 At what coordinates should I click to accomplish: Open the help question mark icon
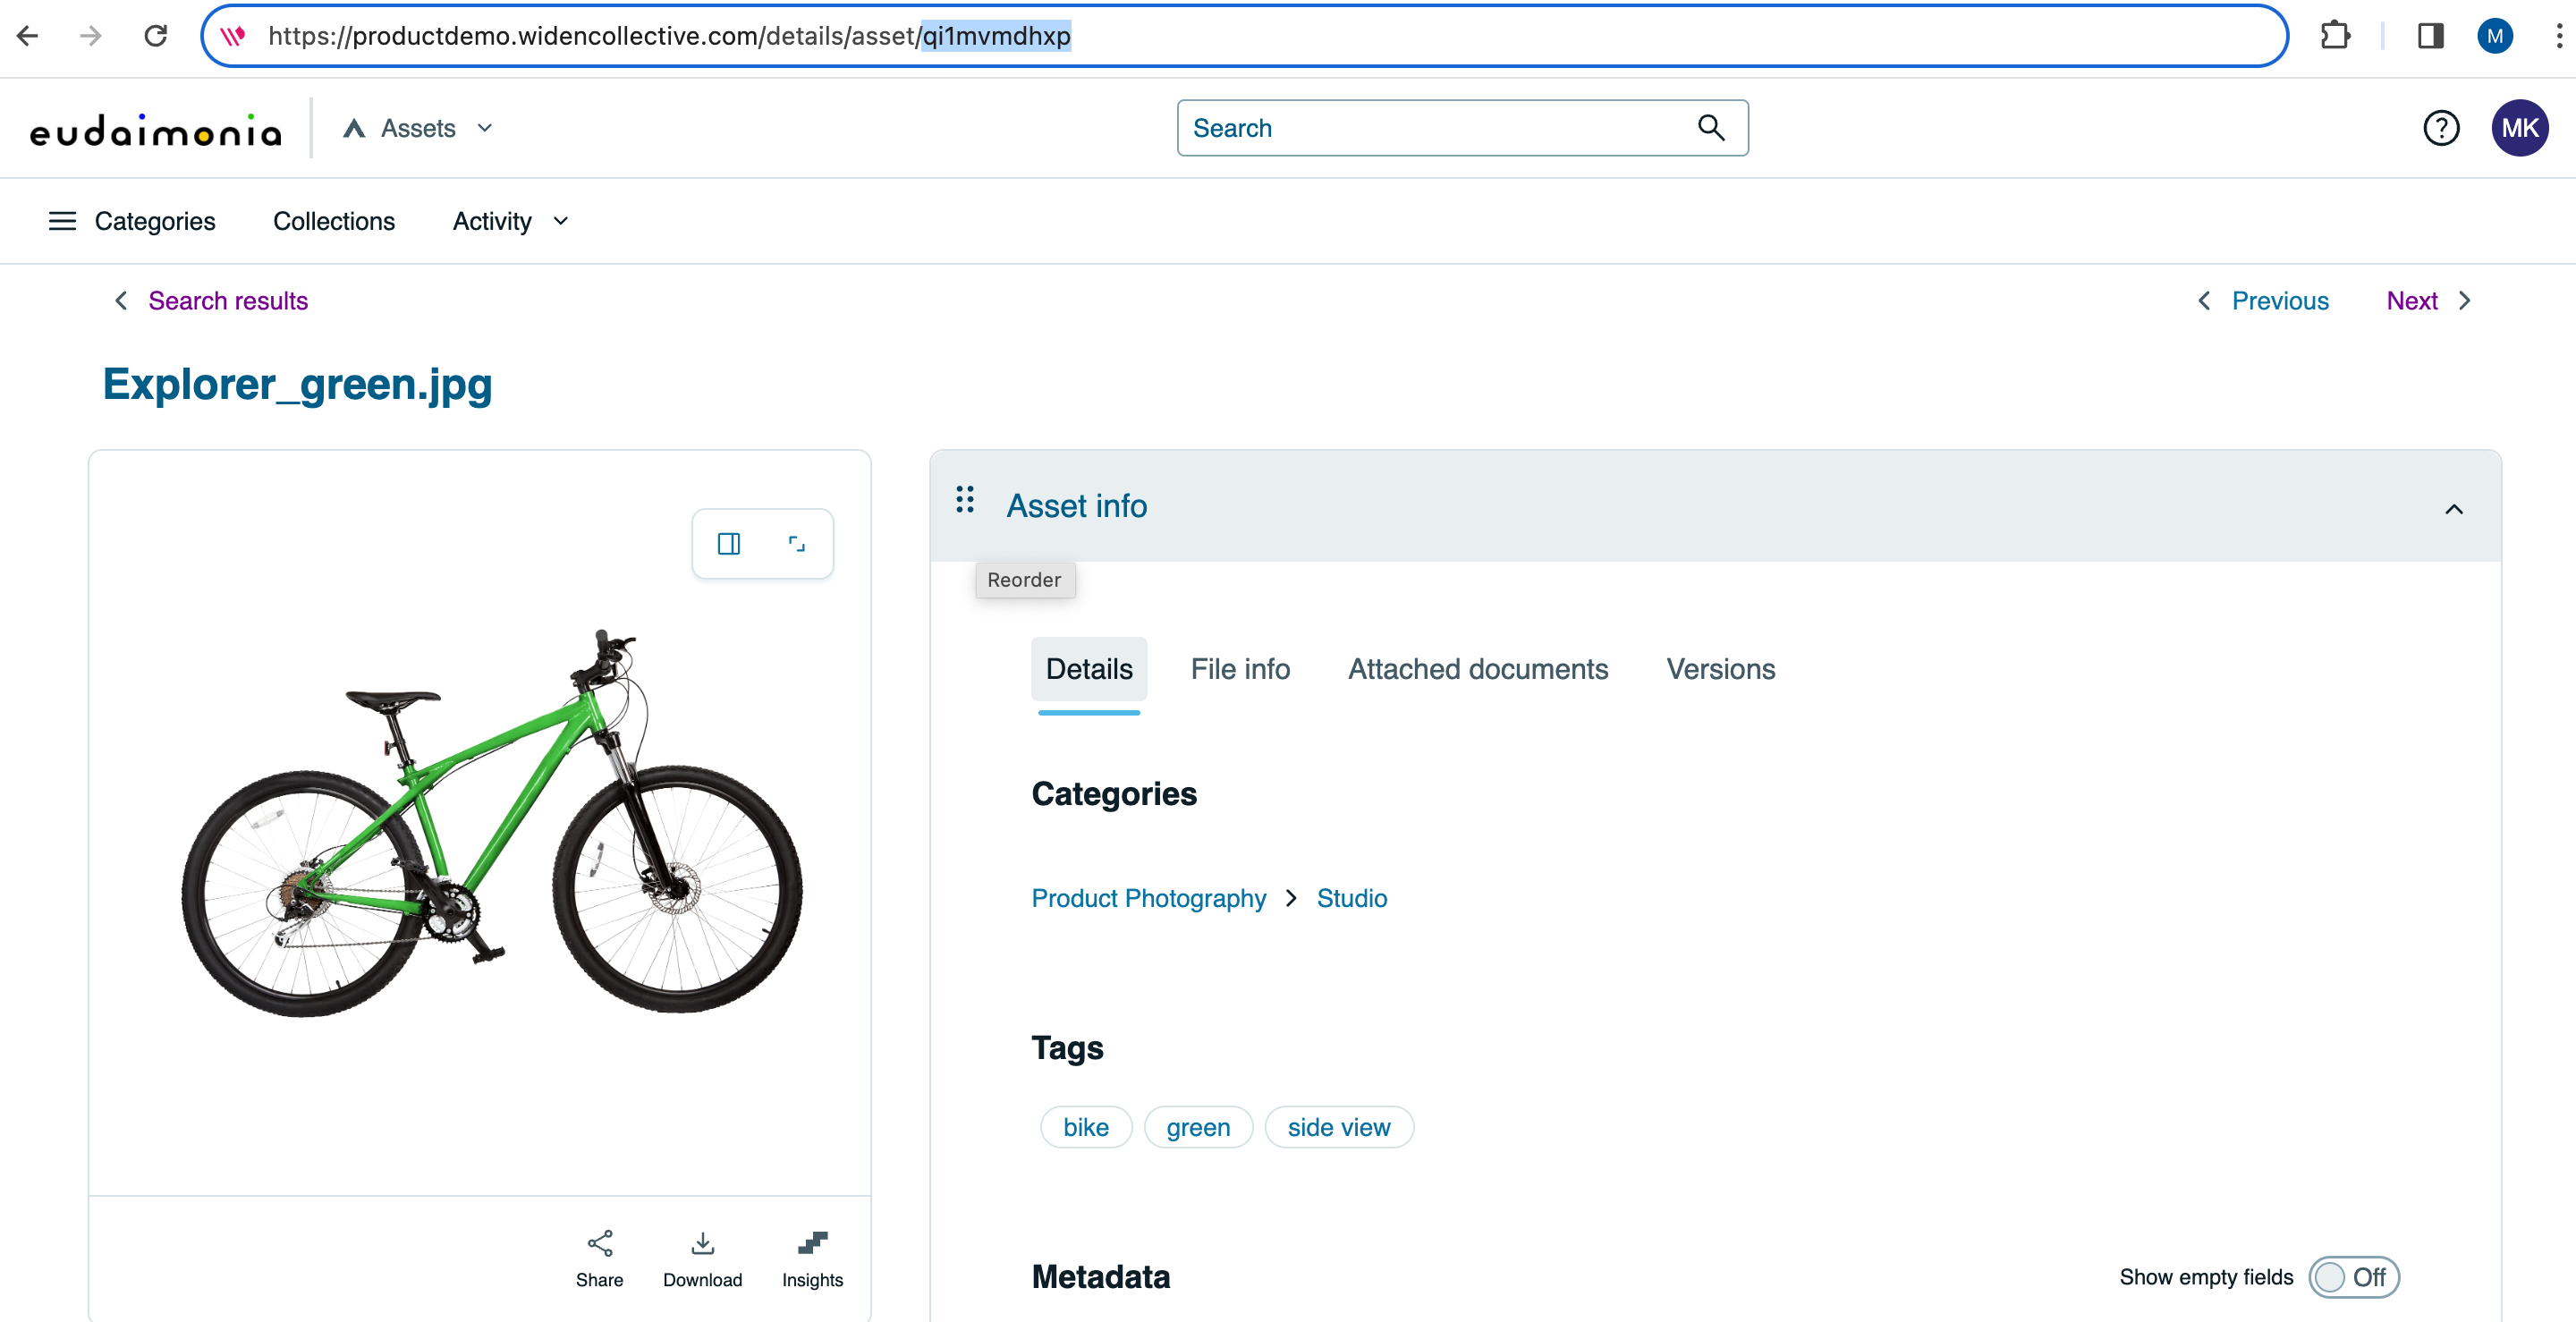coord(2441,128)
